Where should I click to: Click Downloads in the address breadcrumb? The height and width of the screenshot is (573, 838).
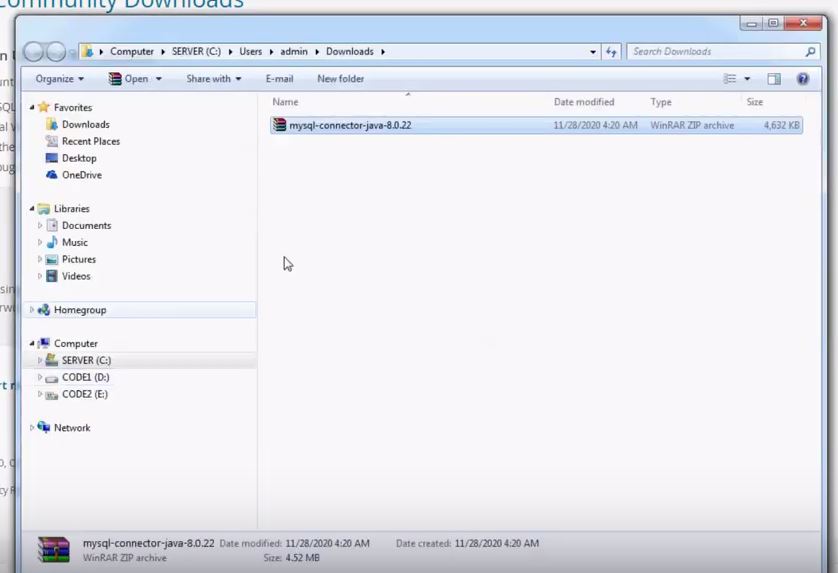(x=350, y=52)
